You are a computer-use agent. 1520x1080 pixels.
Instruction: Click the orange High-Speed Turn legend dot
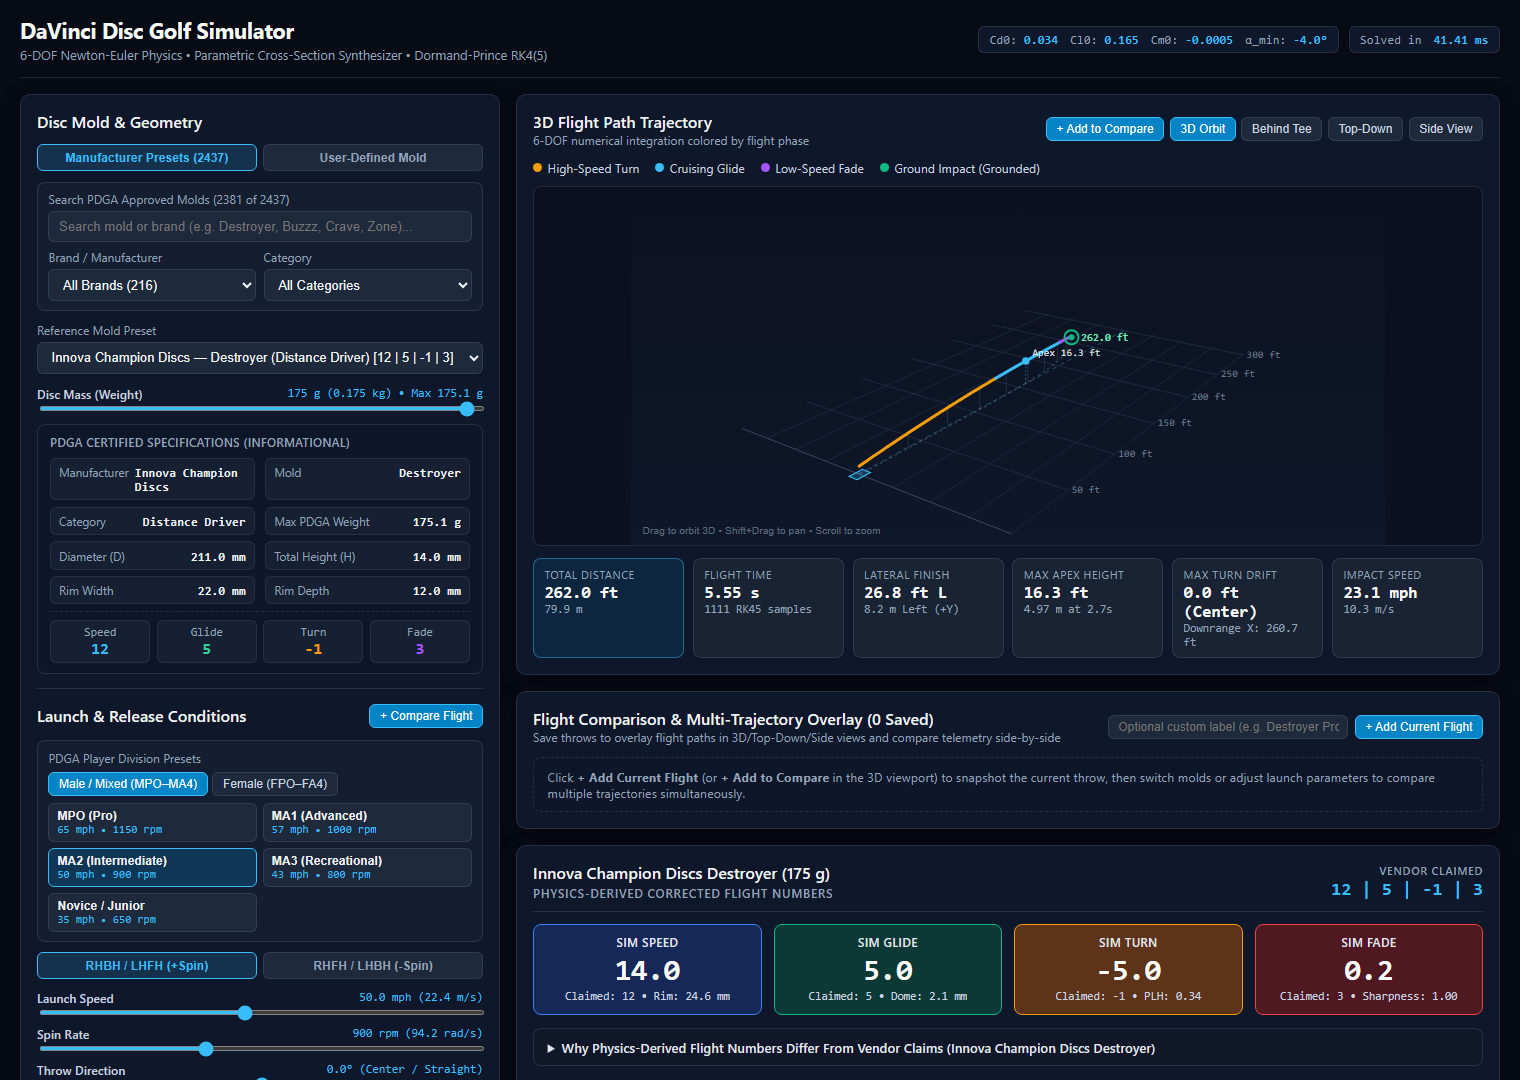(x=538, y=168)
